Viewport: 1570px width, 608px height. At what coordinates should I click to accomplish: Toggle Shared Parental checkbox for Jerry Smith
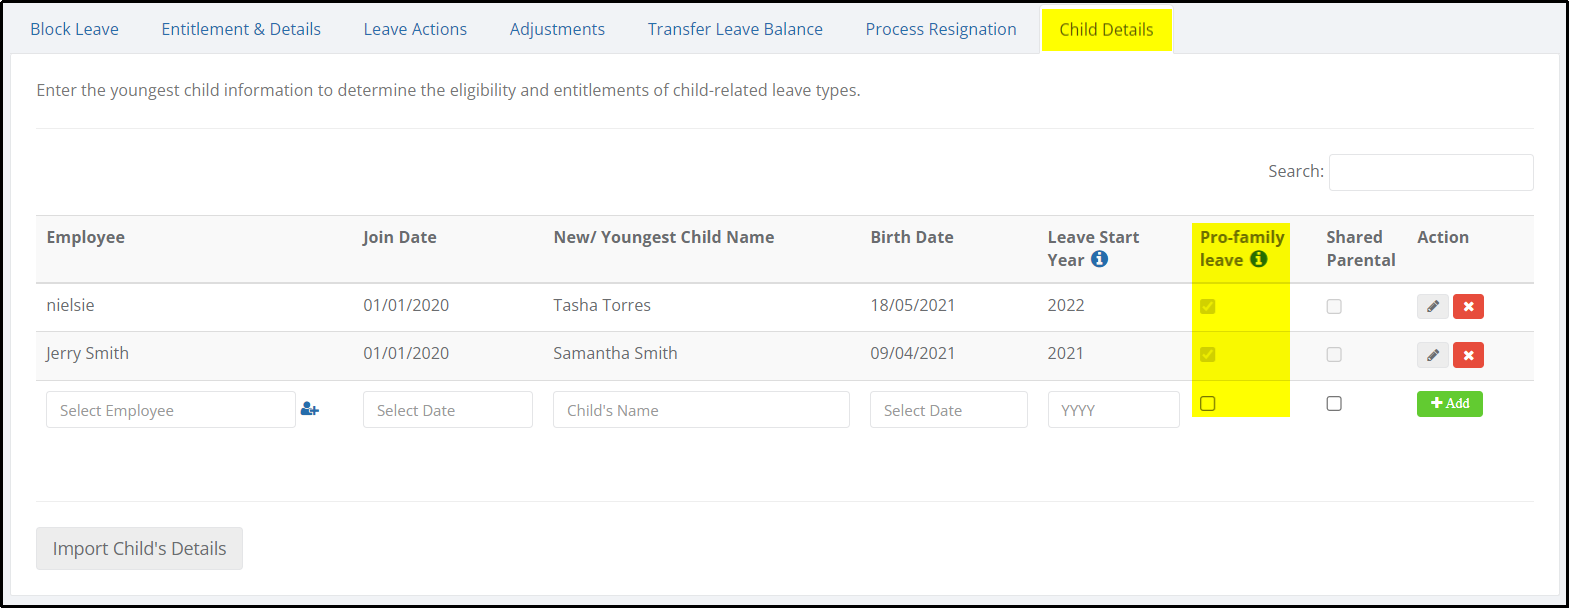1334,355
